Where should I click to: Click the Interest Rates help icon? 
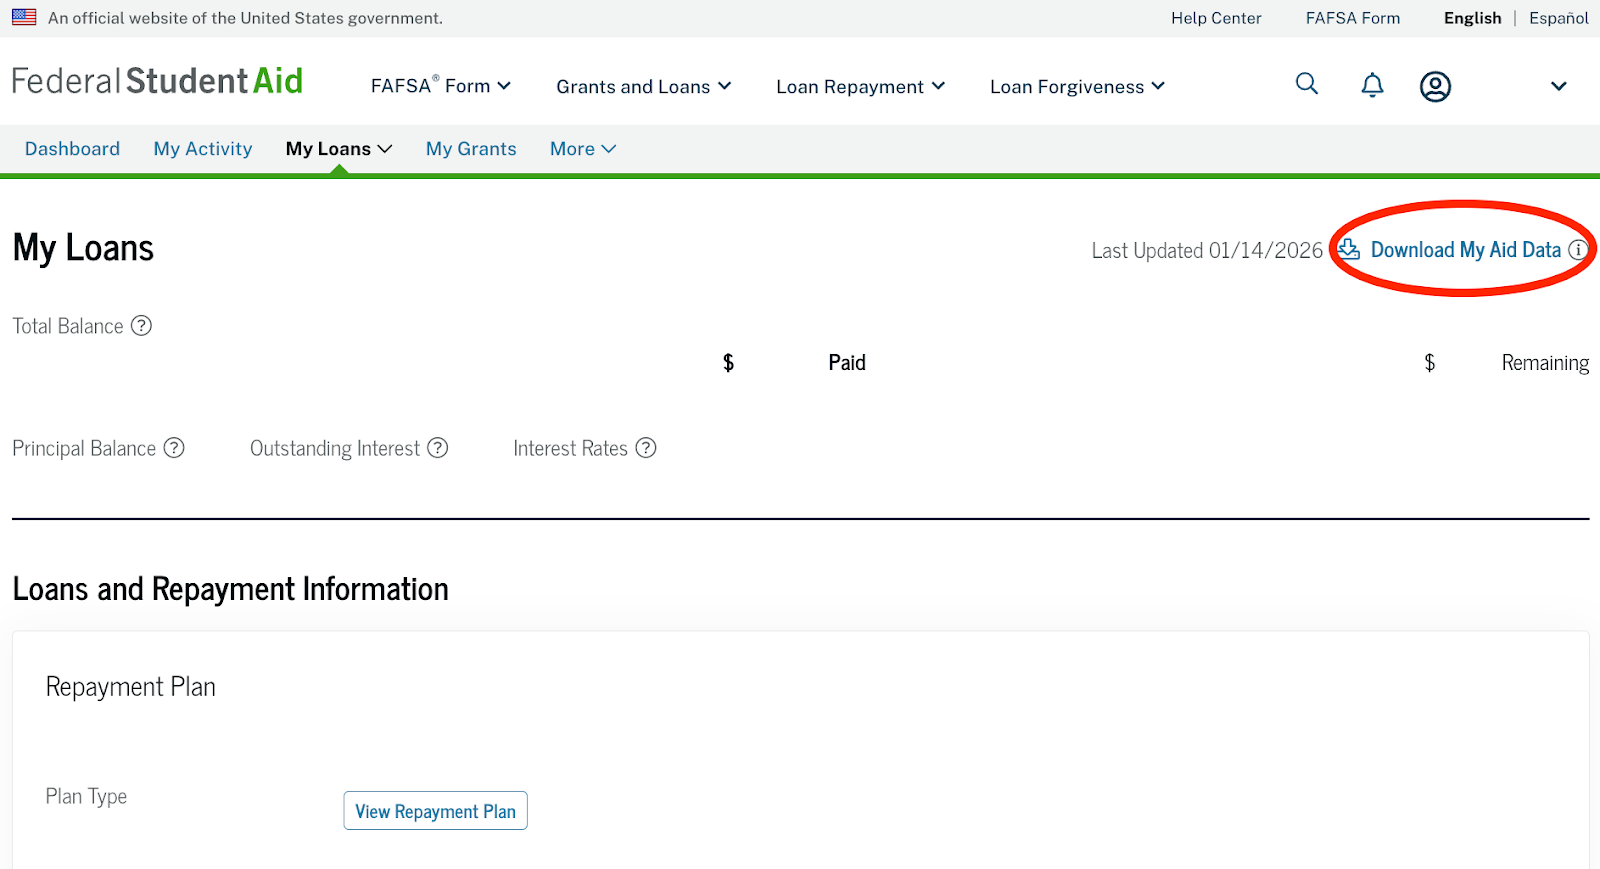[x=646, y=448]
